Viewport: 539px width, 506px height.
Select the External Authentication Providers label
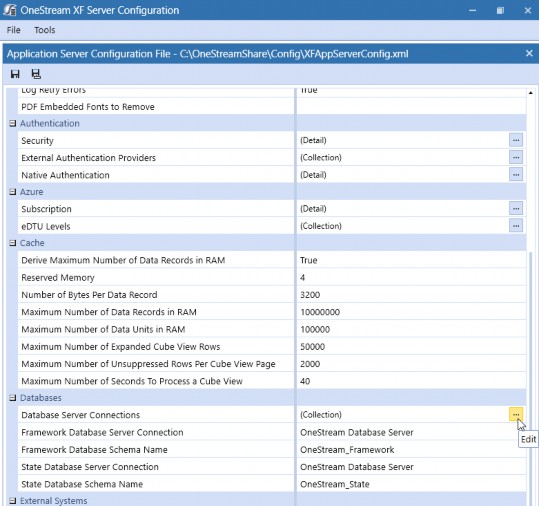point(88,158)
